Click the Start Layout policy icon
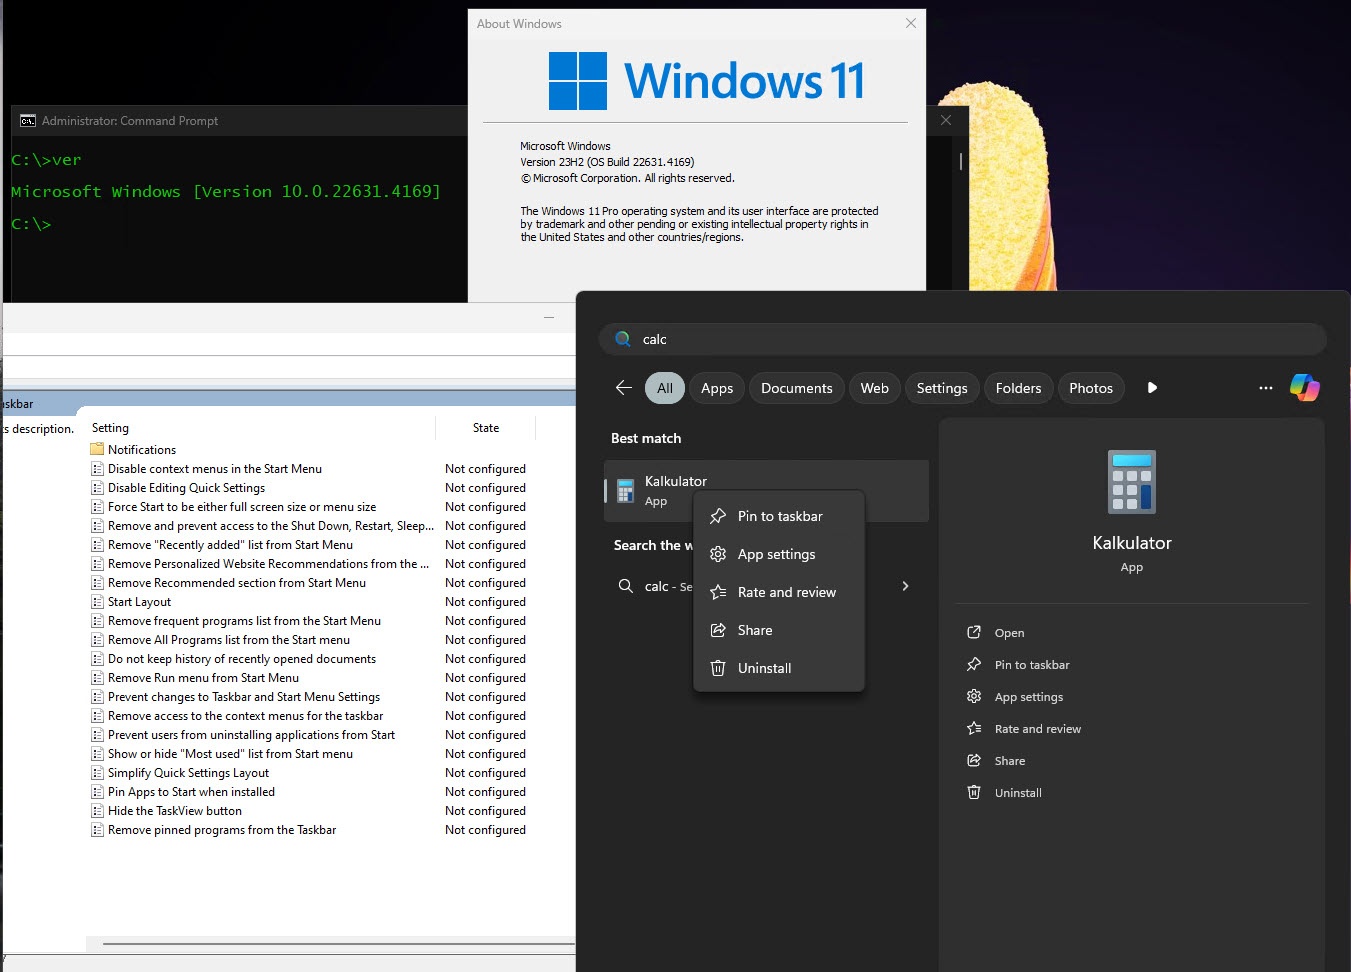 click(97, 602)
